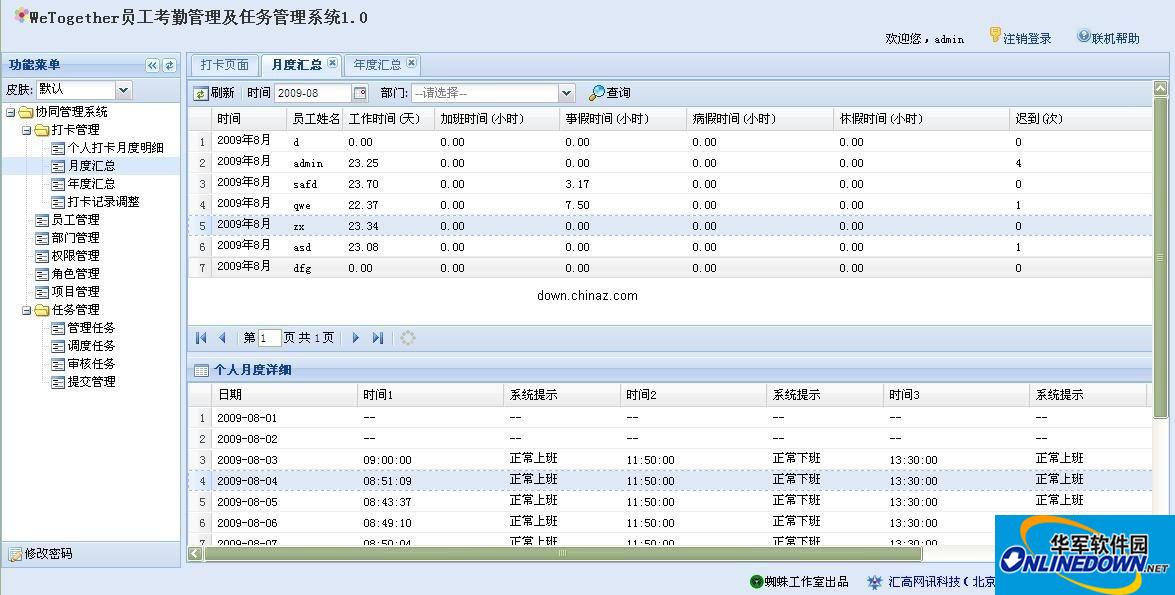The width and height of the screenshot is (1175, 595).
Task: Collapse the 功能菜单 panel with double-arrow toggle
Action: pos(150,64)
